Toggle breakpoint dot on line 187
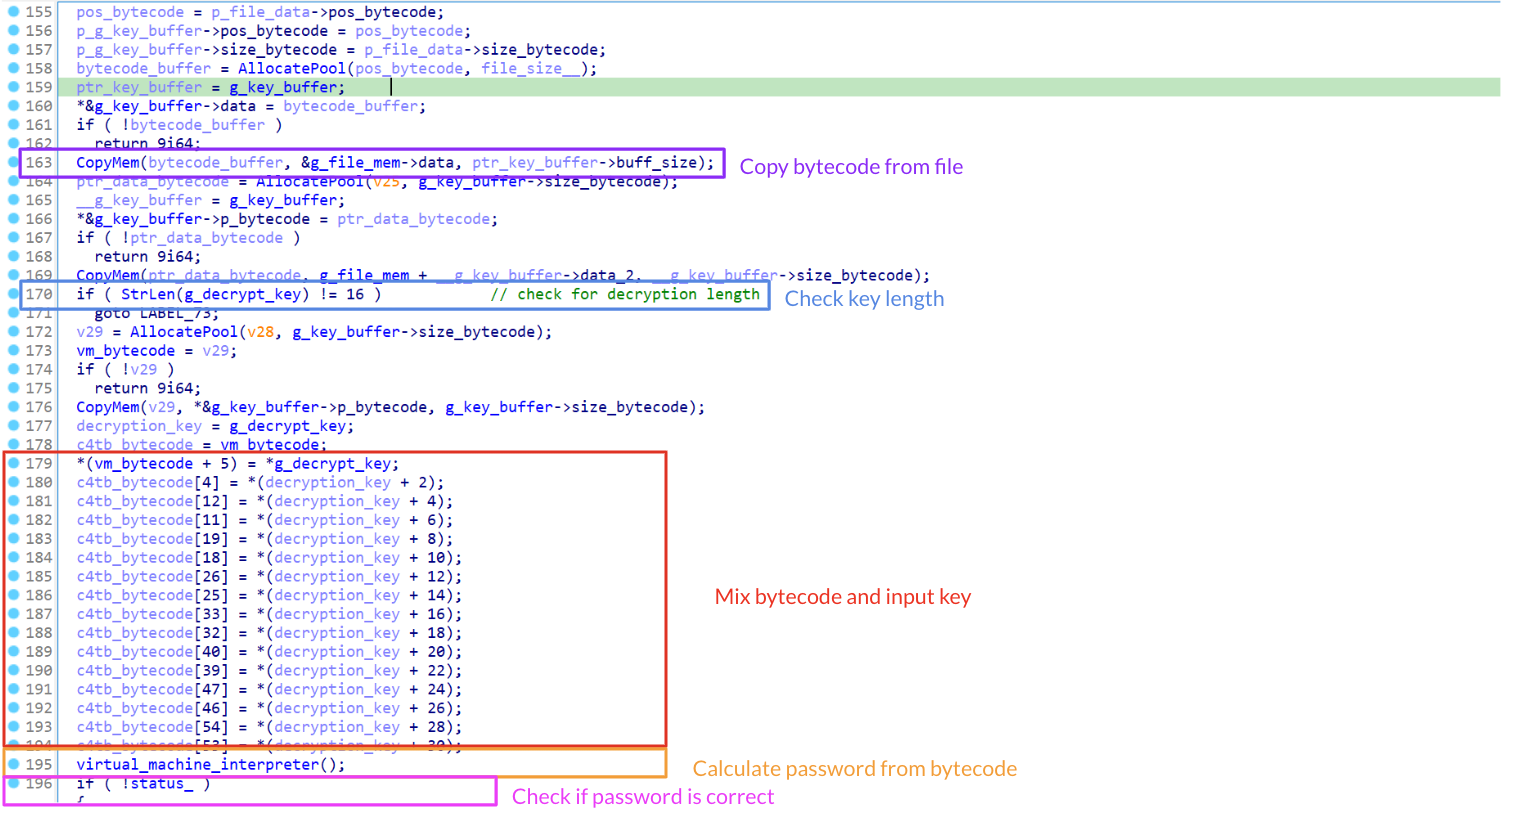 pos(14,614)
